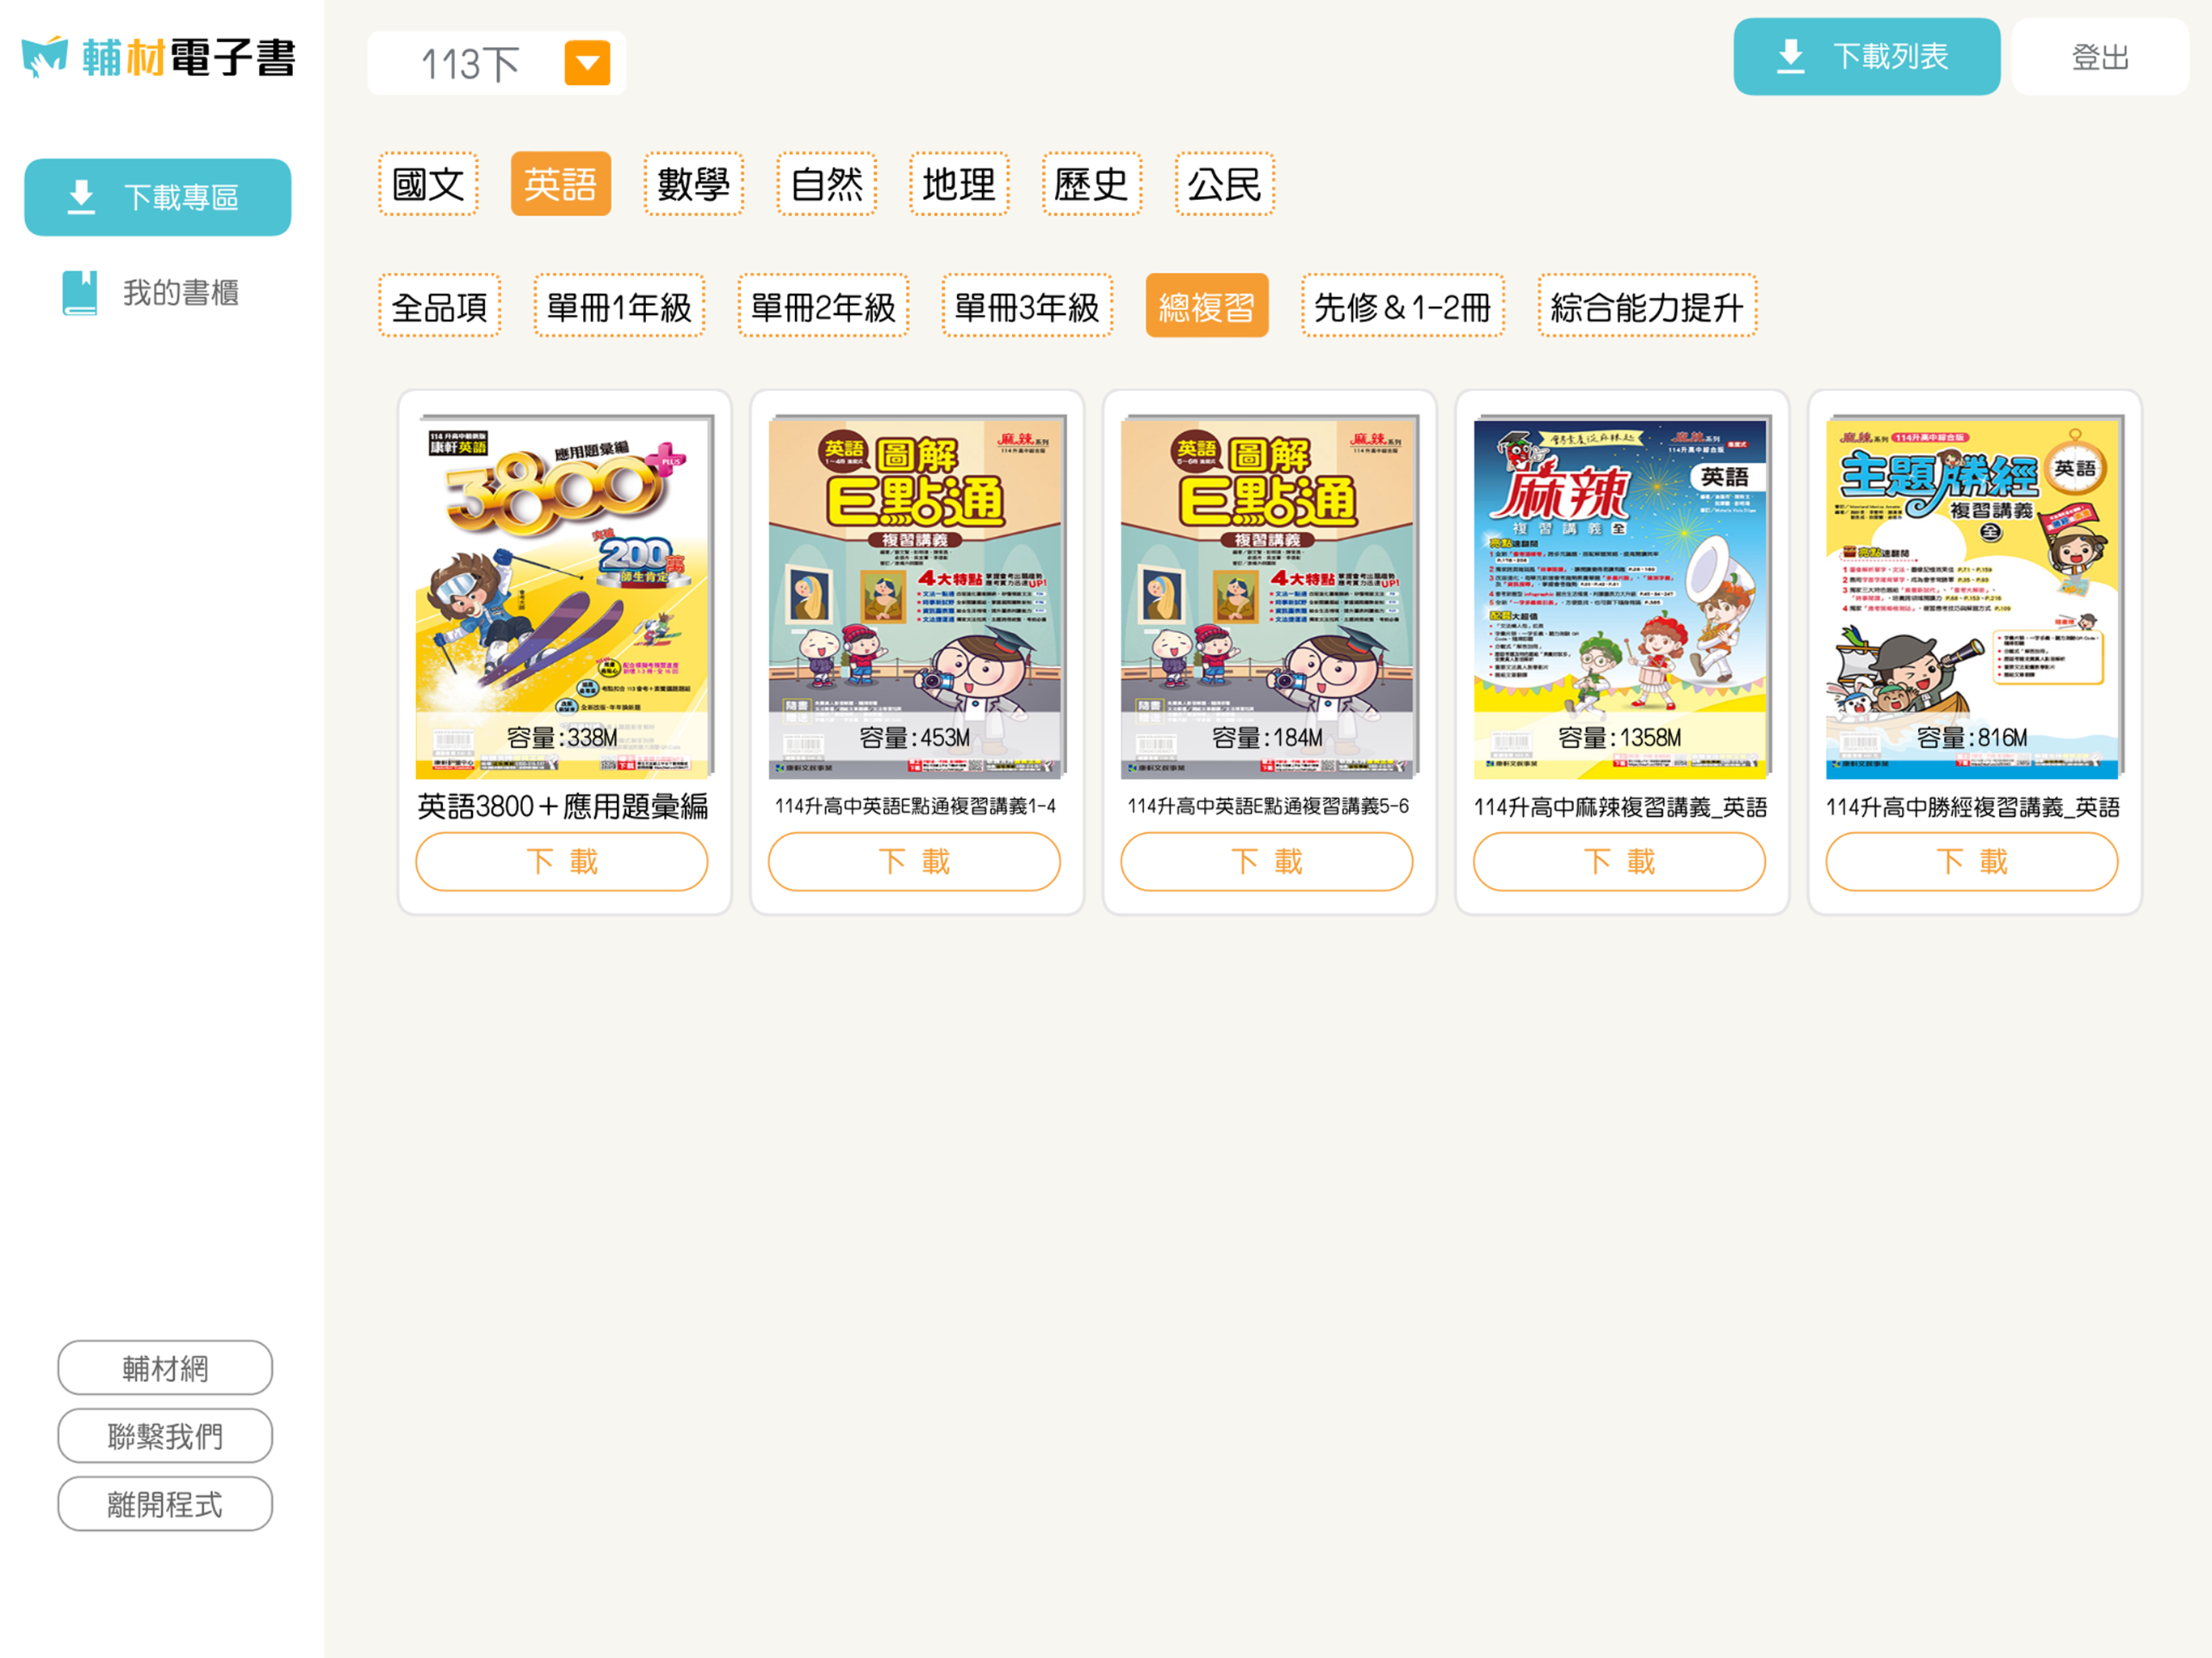Click the title 114升高中英語E點通複習講義5-6
The image size is (2212, 1658).
(1268, 806)
